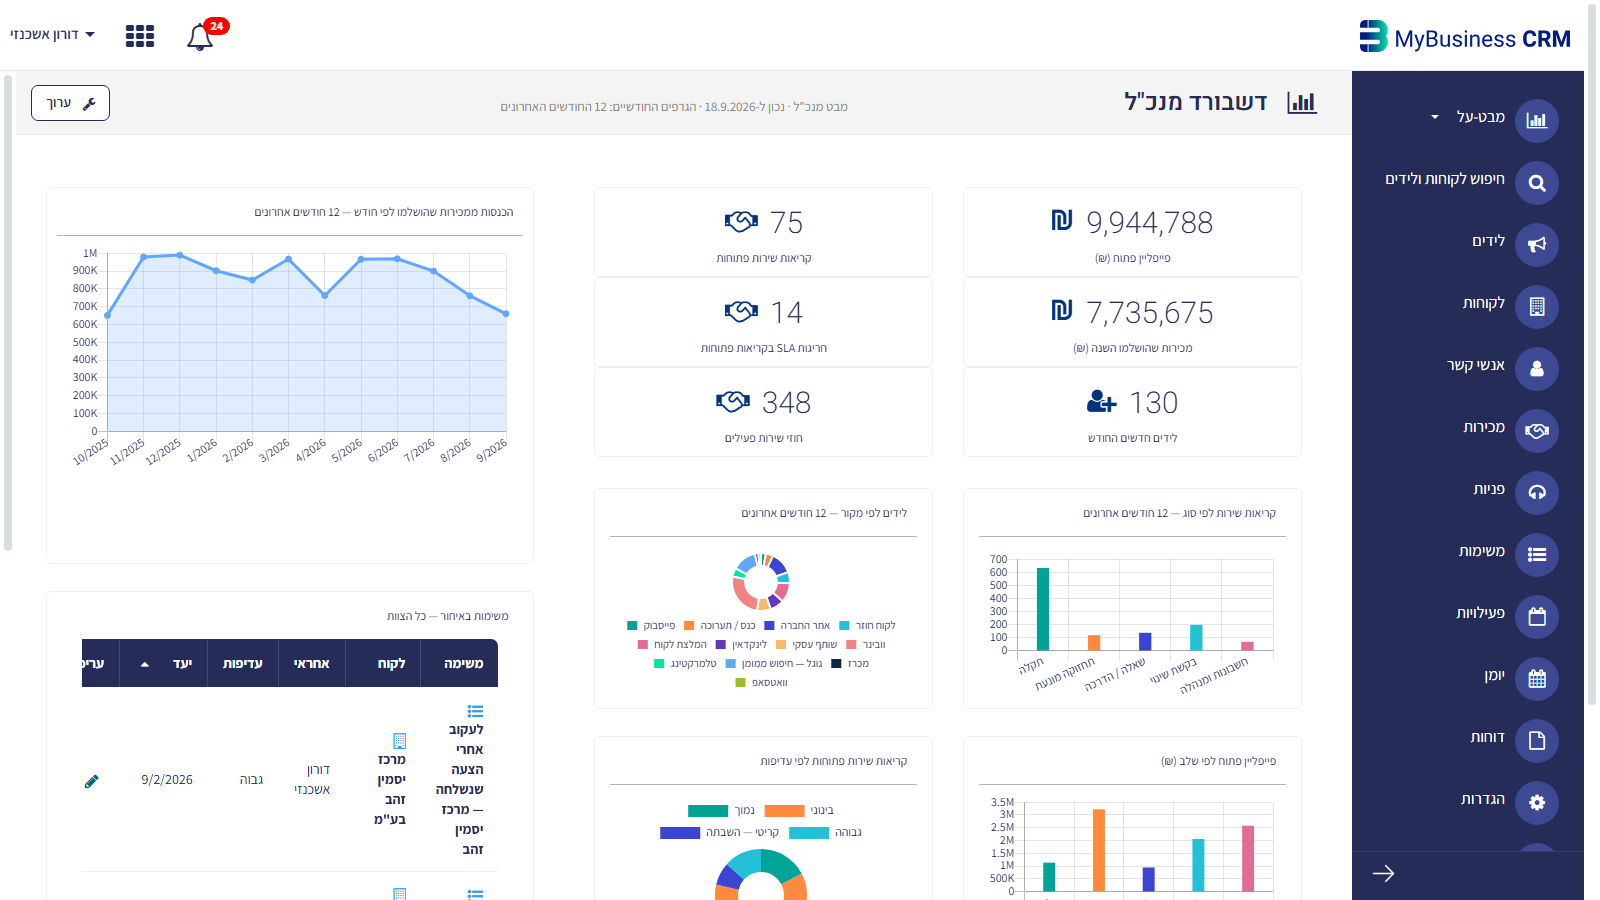Click the 348 active service contracts card
This screenshot has height=900, width=1600.
coord(763,412)
